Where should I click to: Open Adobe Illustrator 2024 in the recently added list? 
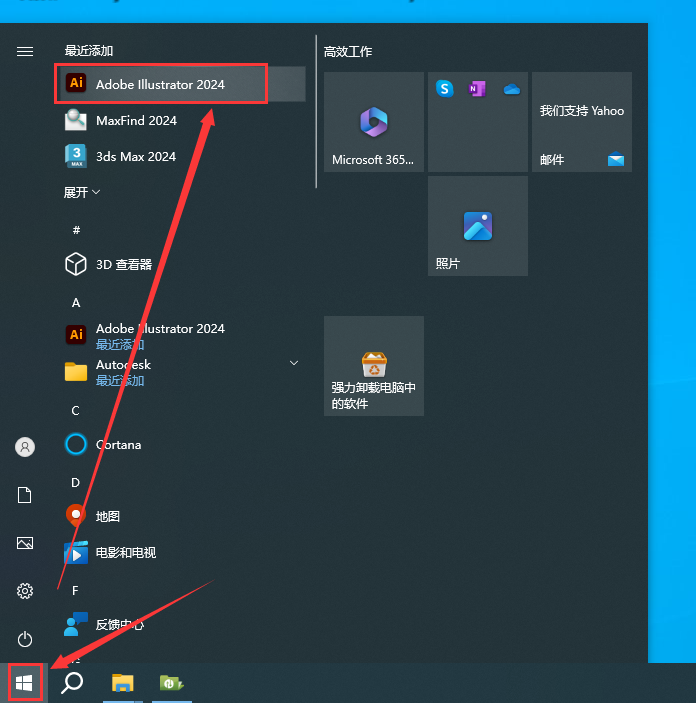[x=160, y=85]
